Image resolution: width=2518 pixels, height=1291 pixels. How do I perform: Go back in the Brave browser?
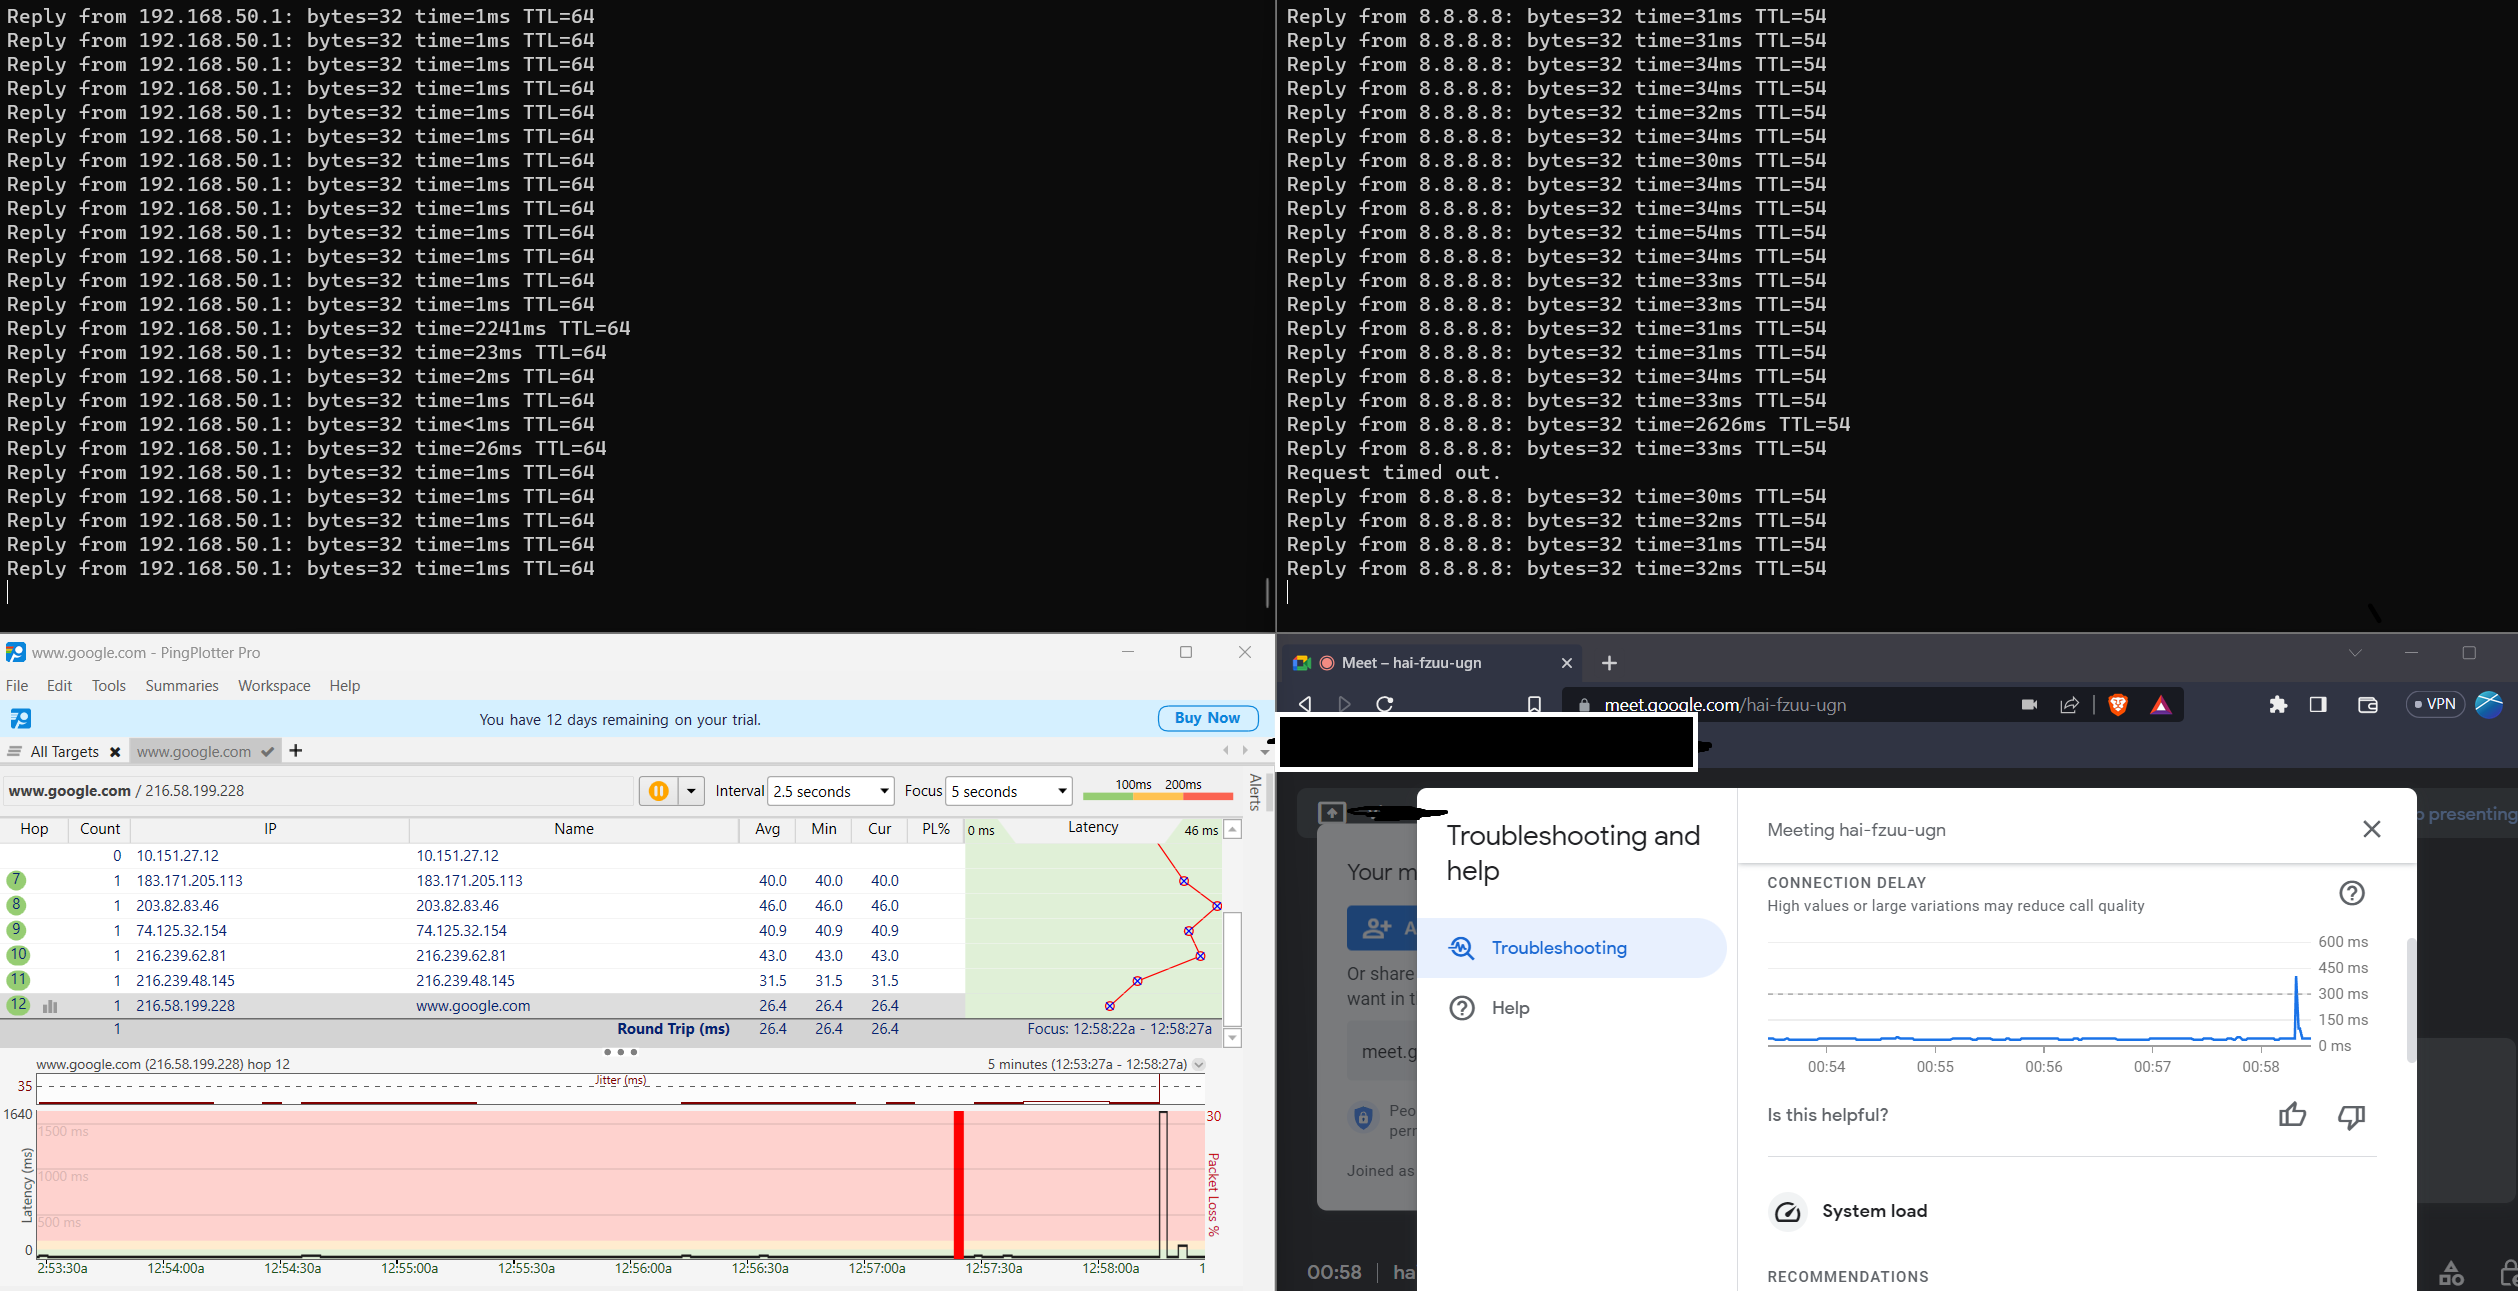(x=1305, y=704)
